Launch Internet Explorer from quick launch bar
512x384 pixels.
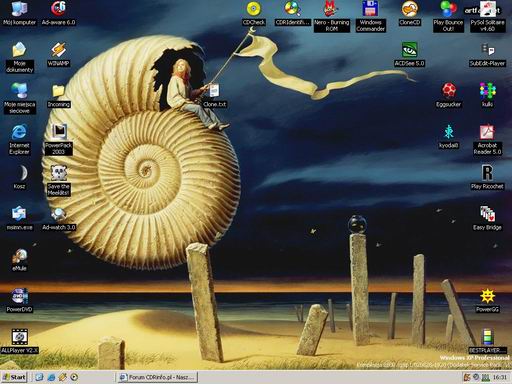[51, 377]
